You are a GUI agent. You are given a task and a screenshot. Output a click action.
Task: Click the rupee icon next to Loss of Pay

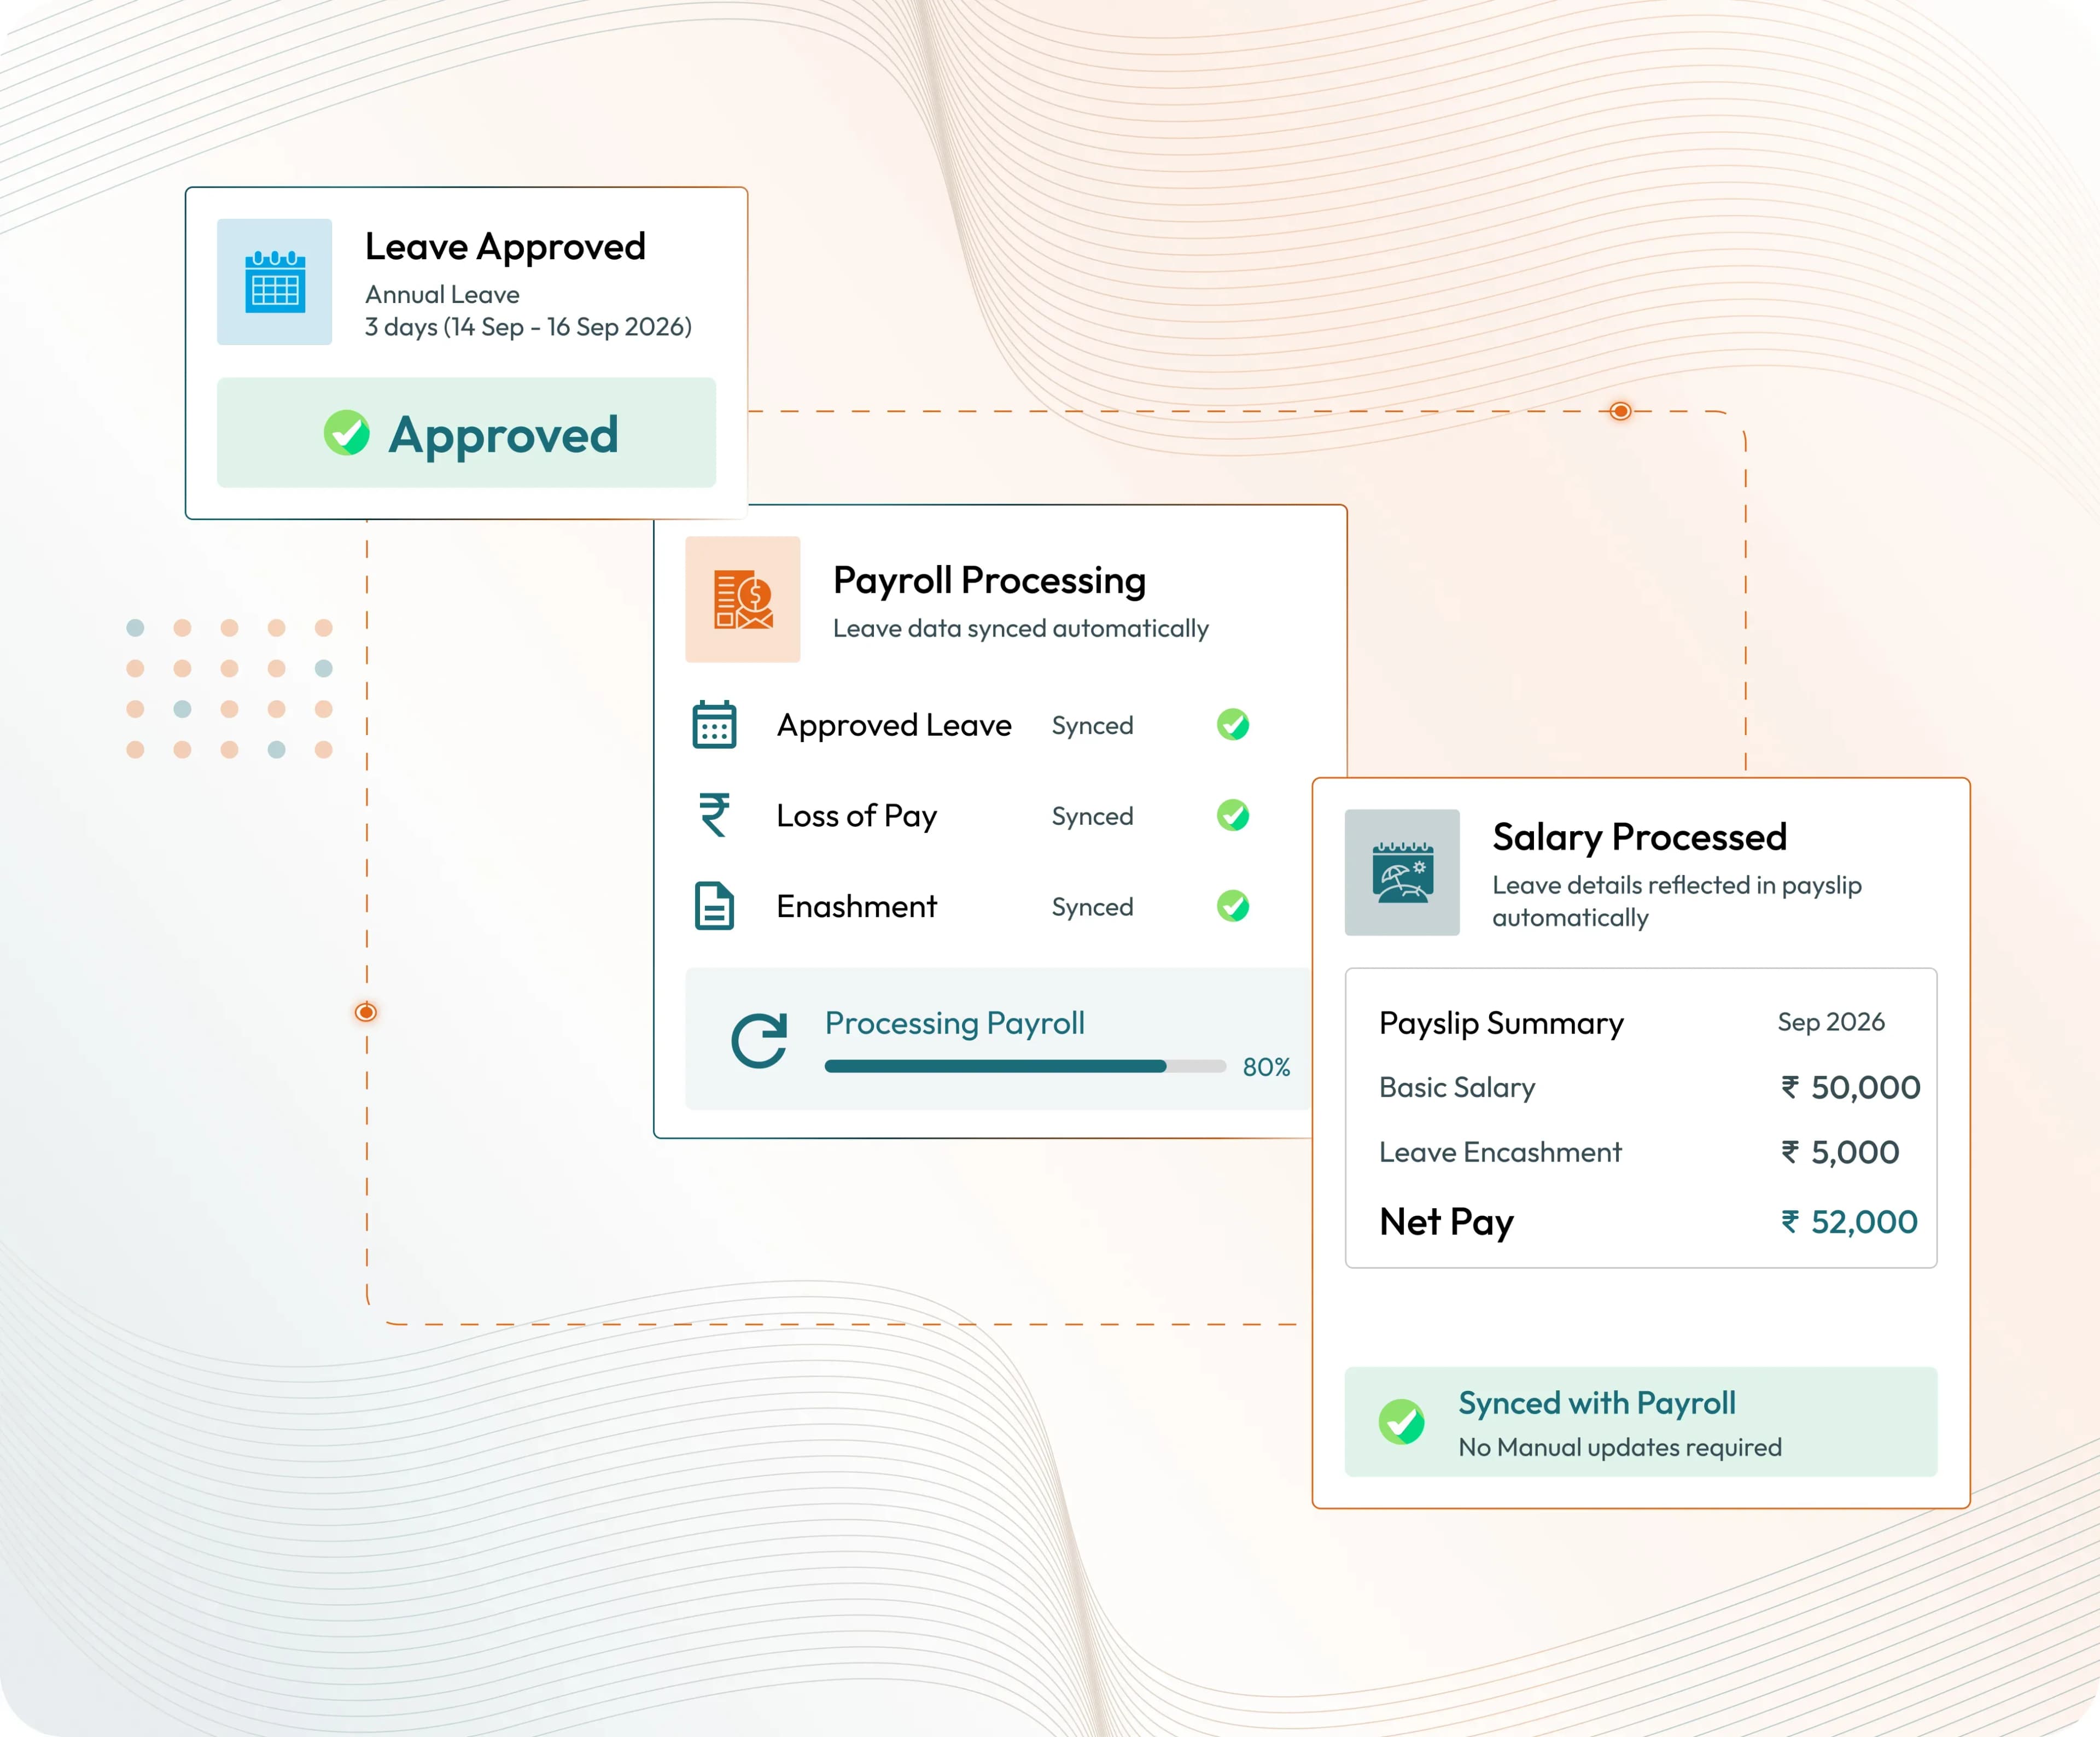click(714, 815)
